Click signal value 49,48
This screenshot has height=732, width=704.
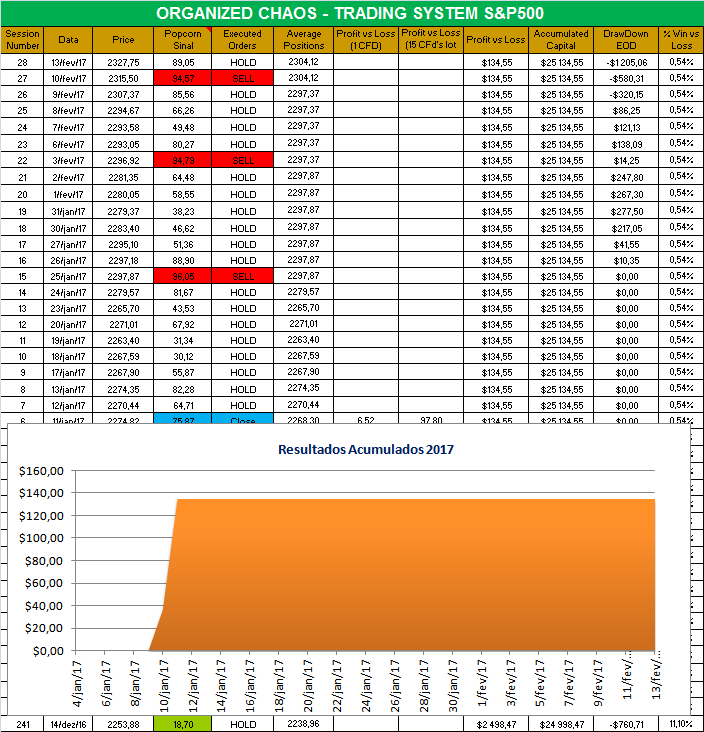click(x=183, y=127)
